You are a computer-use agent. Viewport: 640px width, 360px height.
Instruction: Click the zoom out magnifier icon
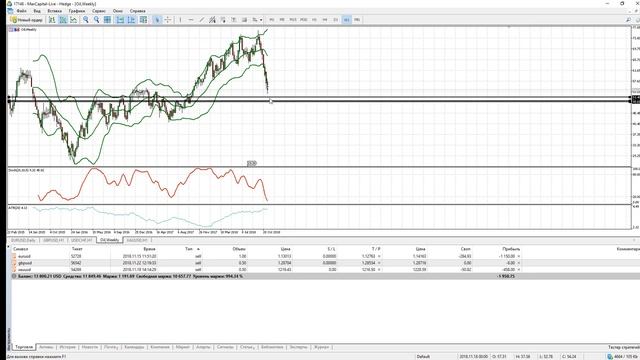coord(97,20)
